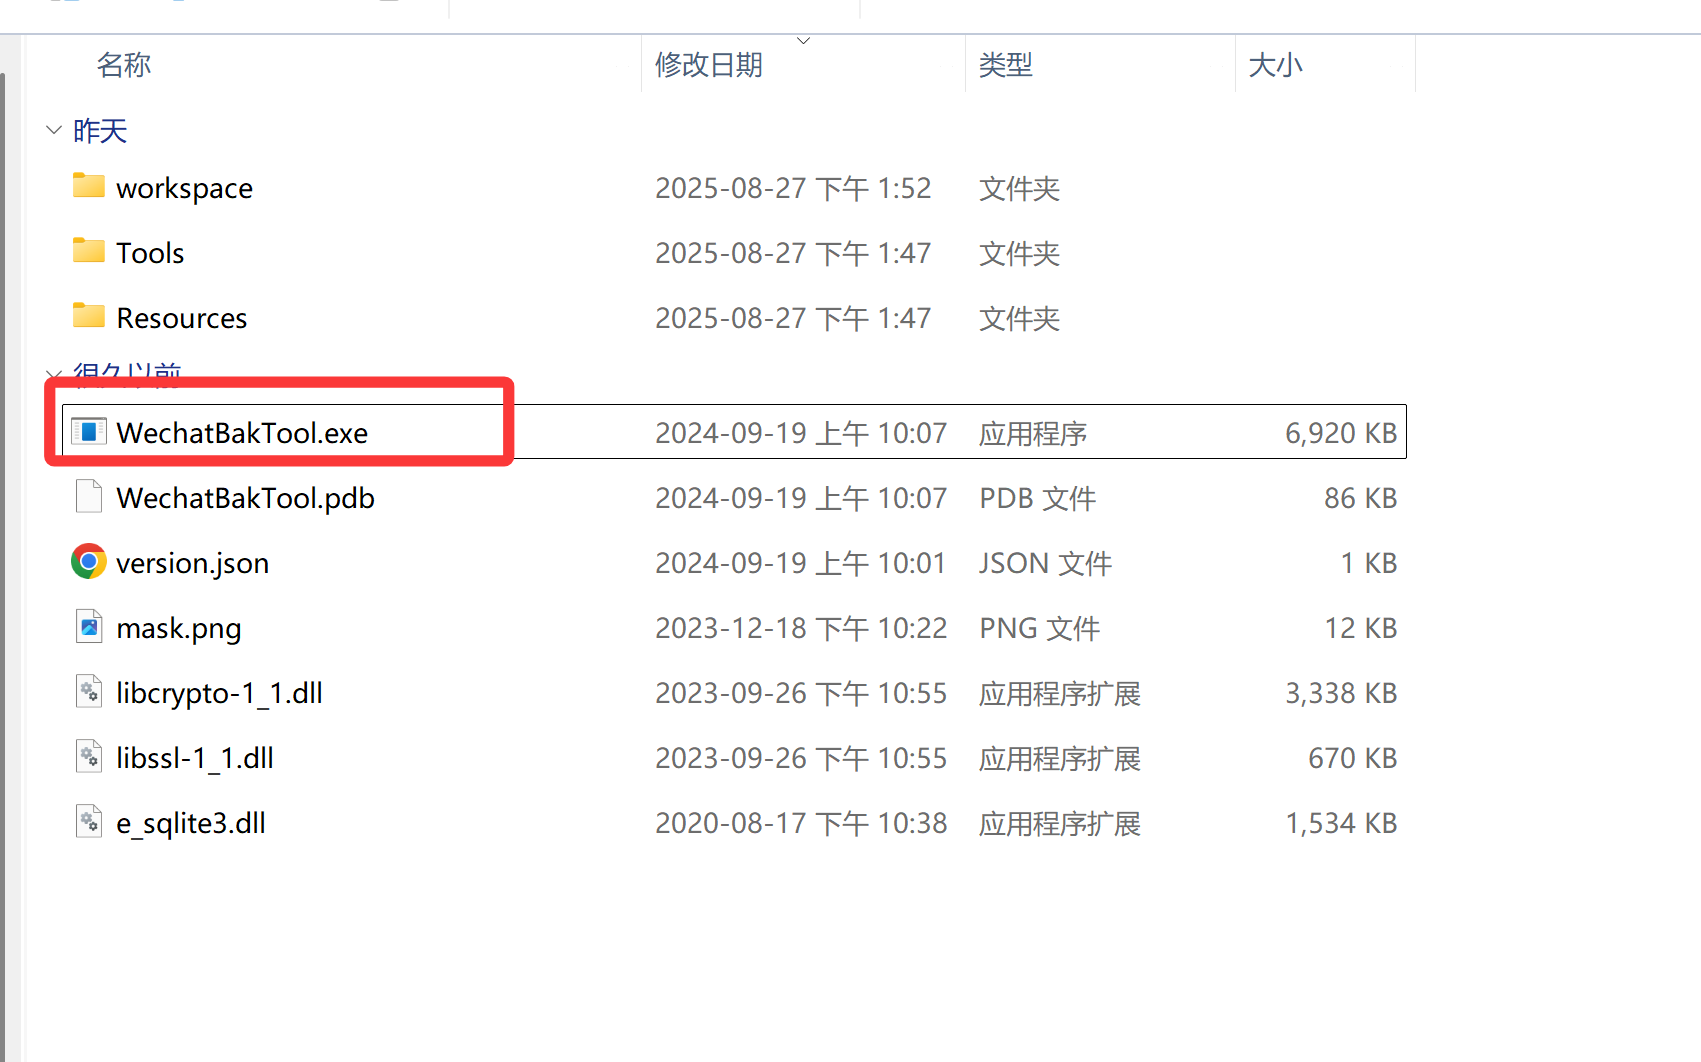Select the WechatBakTool.exe file name
Viewport: 1701px width, 1062px height.
coord(242,433)
